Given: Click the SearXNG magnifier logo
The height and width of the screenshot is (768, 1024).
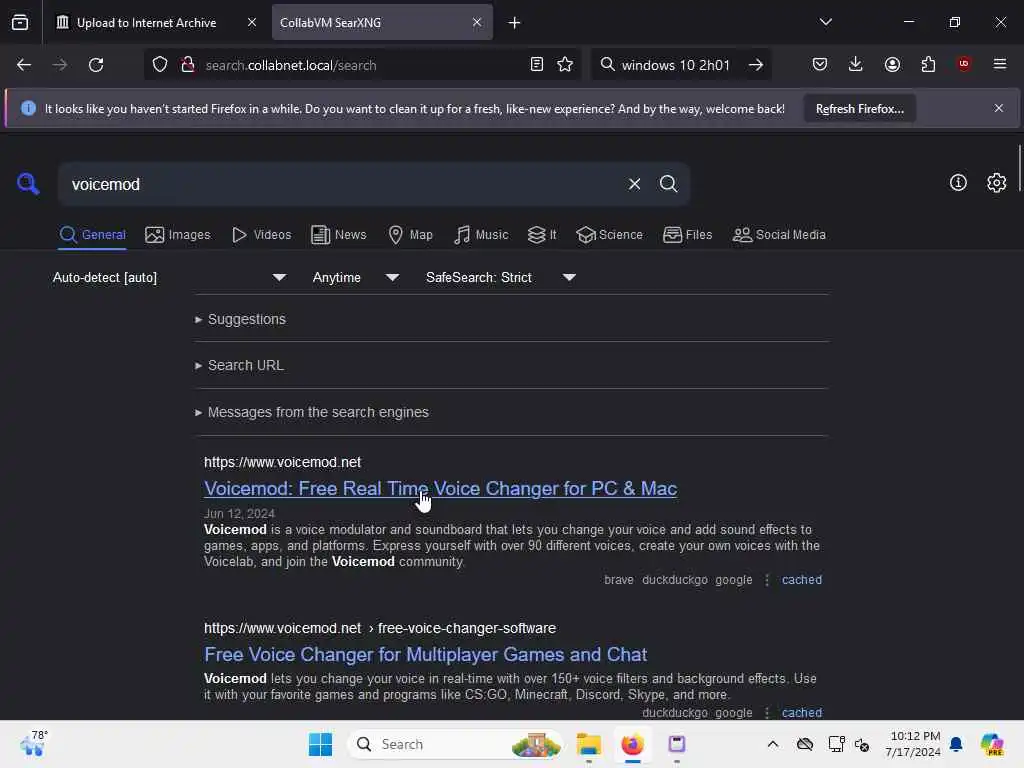Looking at the screenshot, I should pyautogui.click(x=27, y=184).
